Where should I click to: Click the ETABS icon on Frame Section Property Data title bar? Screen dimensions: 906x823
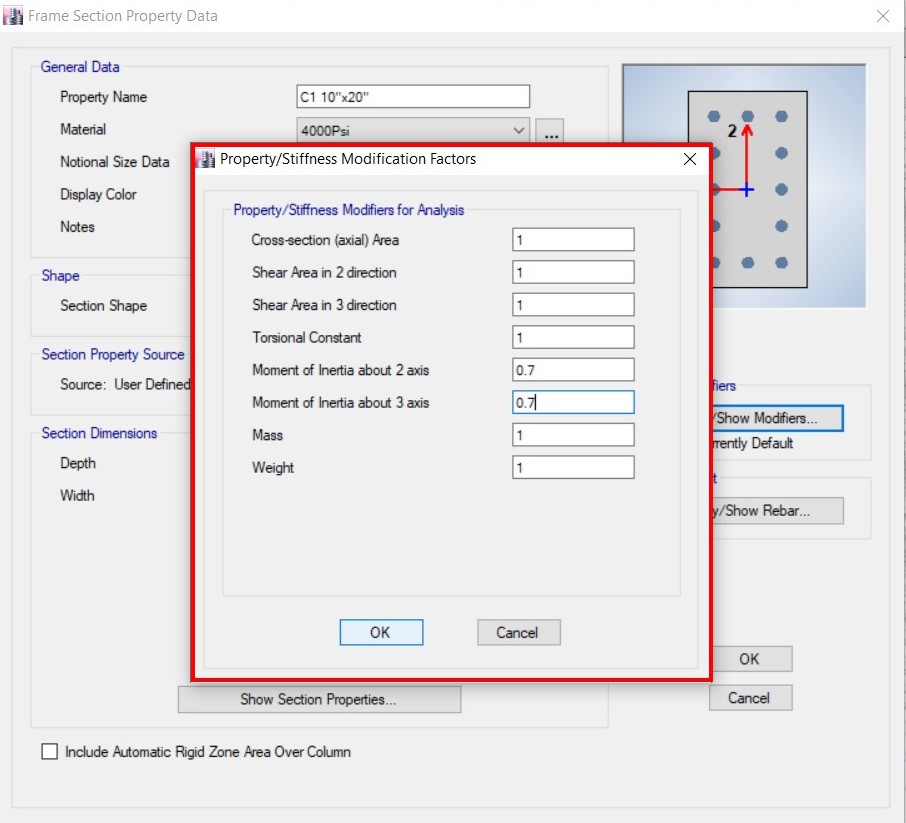coord(13,15)
